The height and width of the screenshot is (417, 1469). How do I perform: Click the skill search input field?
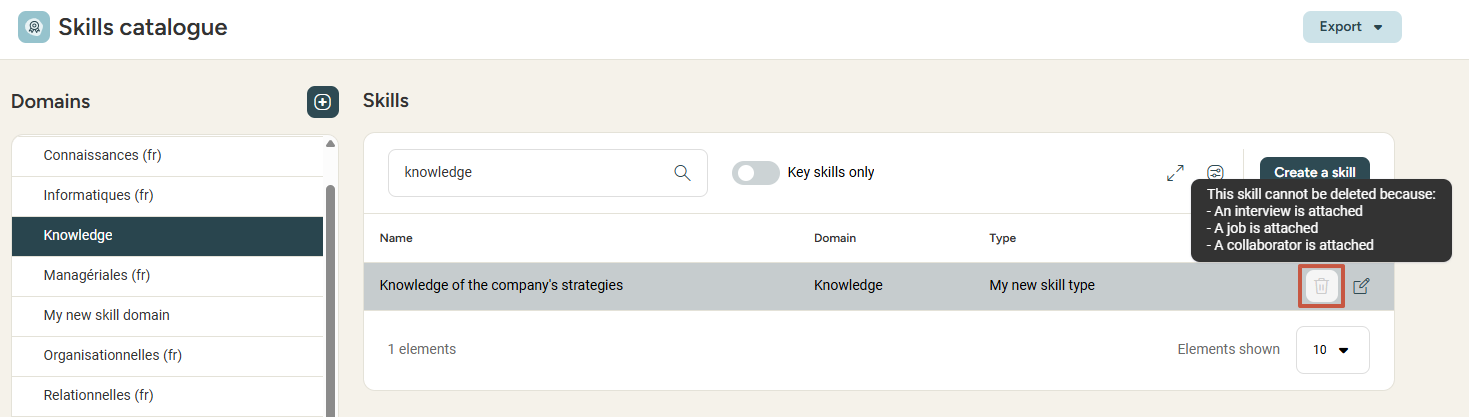(x=530, y=173)
